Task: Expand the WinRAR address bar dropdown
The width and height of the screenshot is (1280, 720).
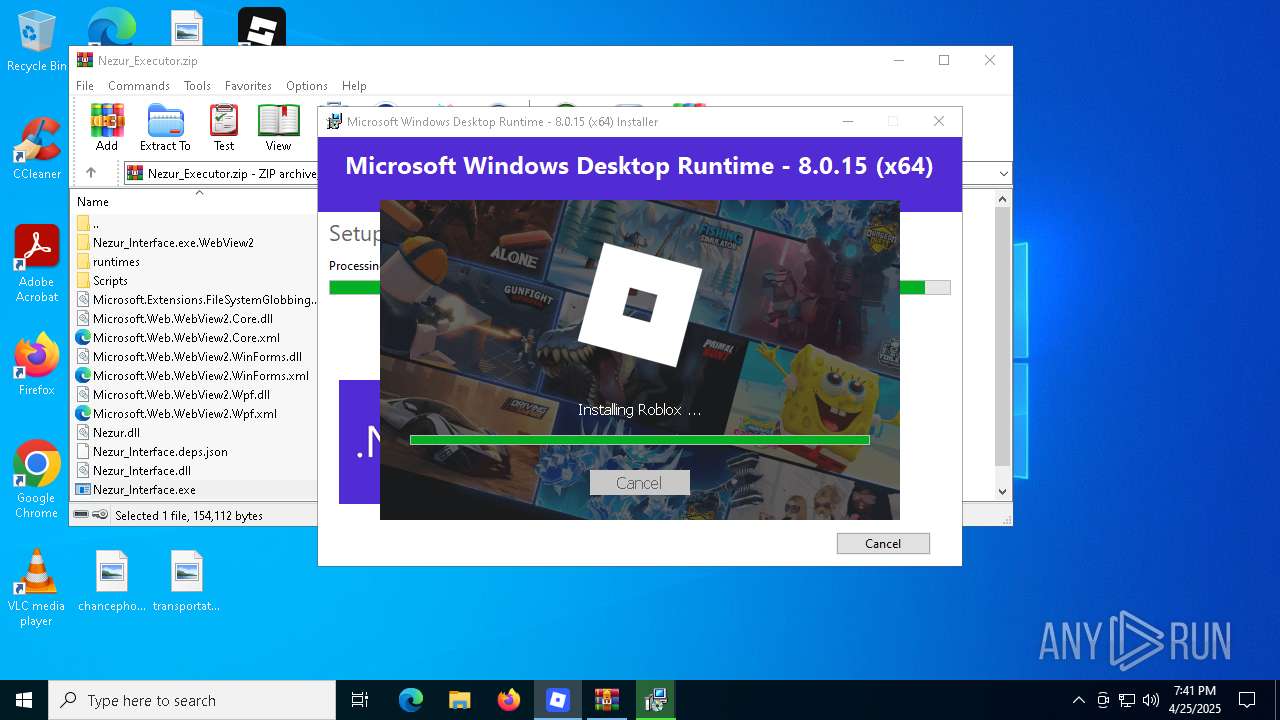Action: 1003,174
